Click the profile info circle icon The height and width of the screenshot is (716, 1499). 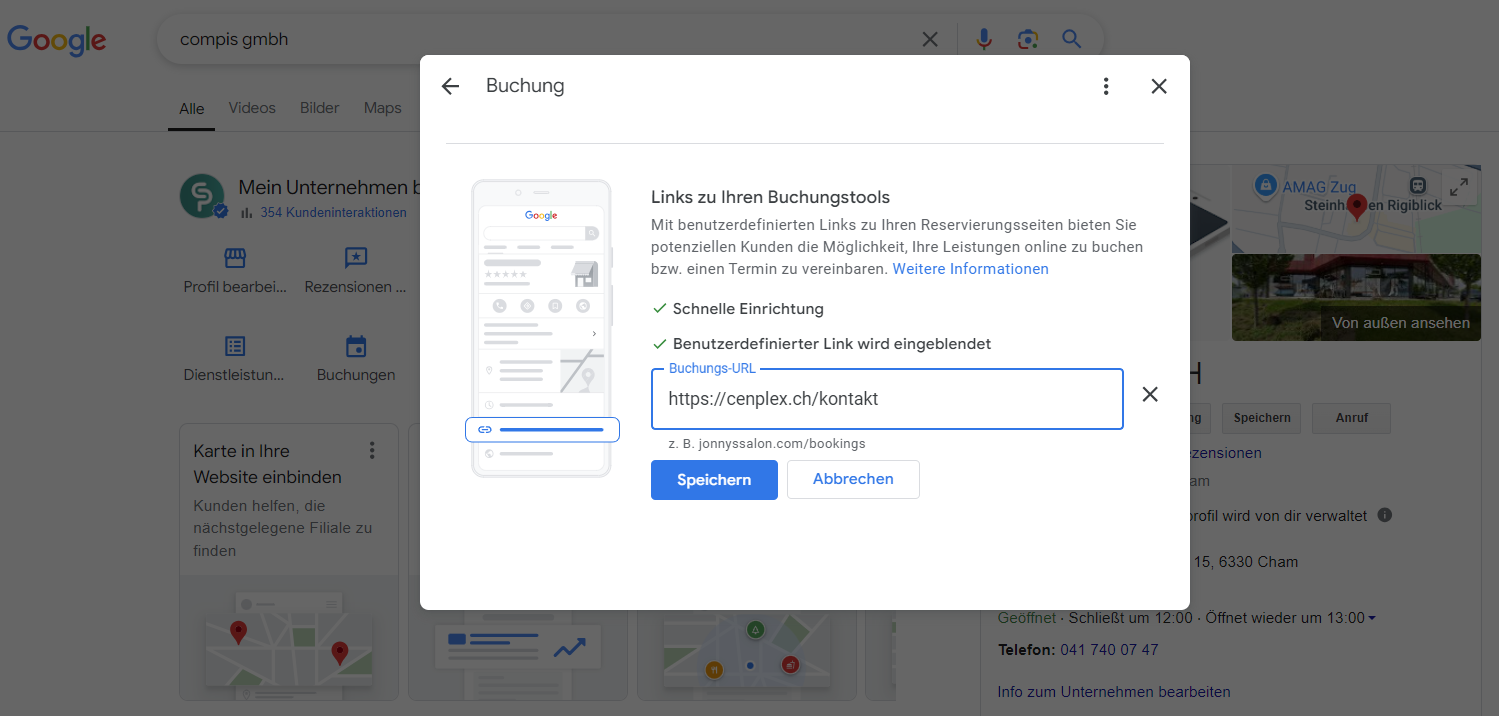coord(1385,516)
